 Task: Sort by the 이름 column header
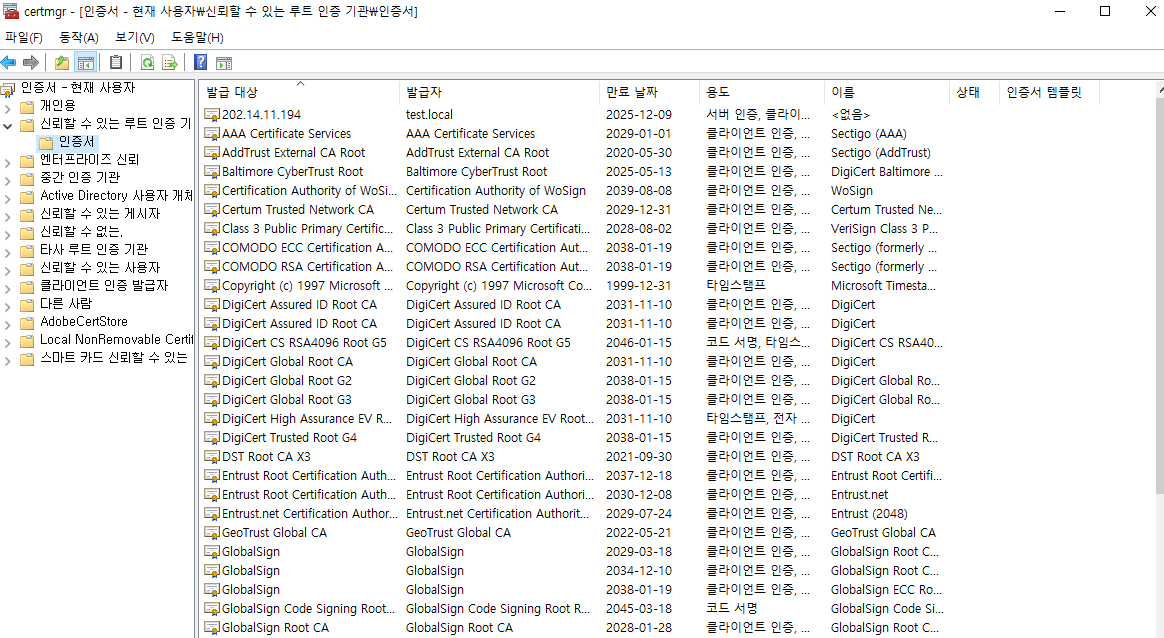886,92
